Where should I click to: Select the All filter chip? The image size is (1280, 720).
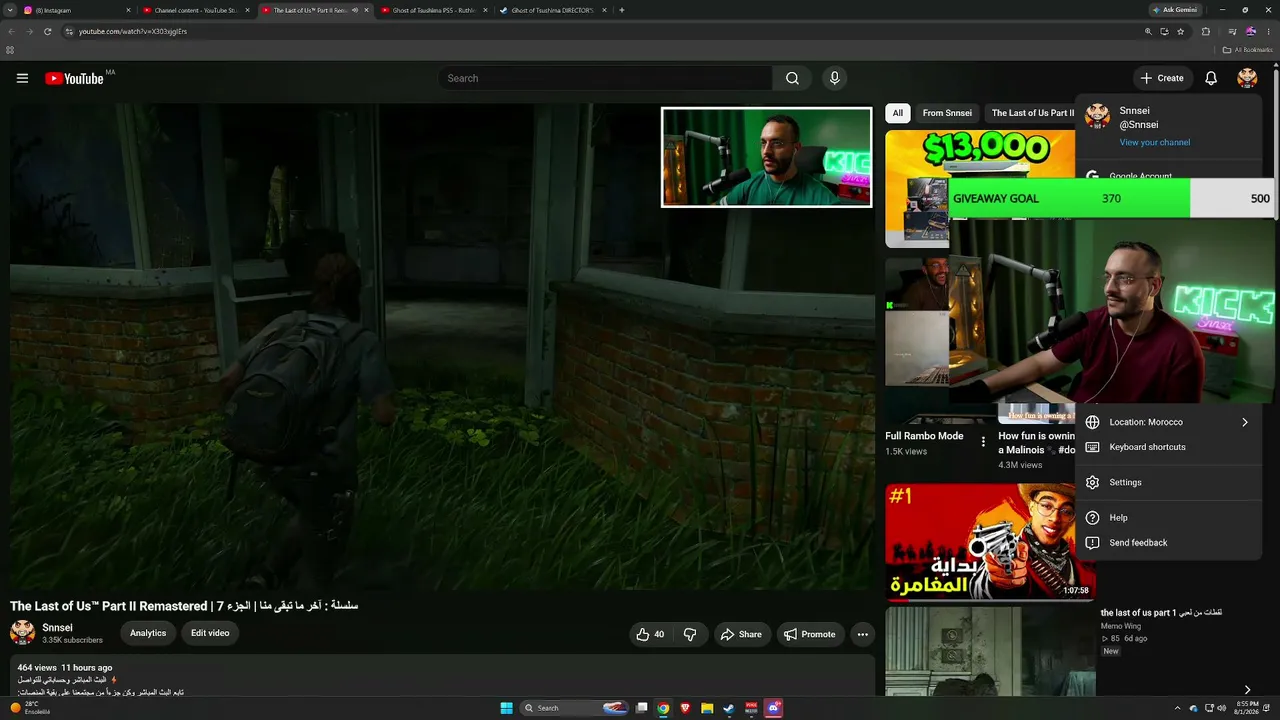(x=898, y=113)
